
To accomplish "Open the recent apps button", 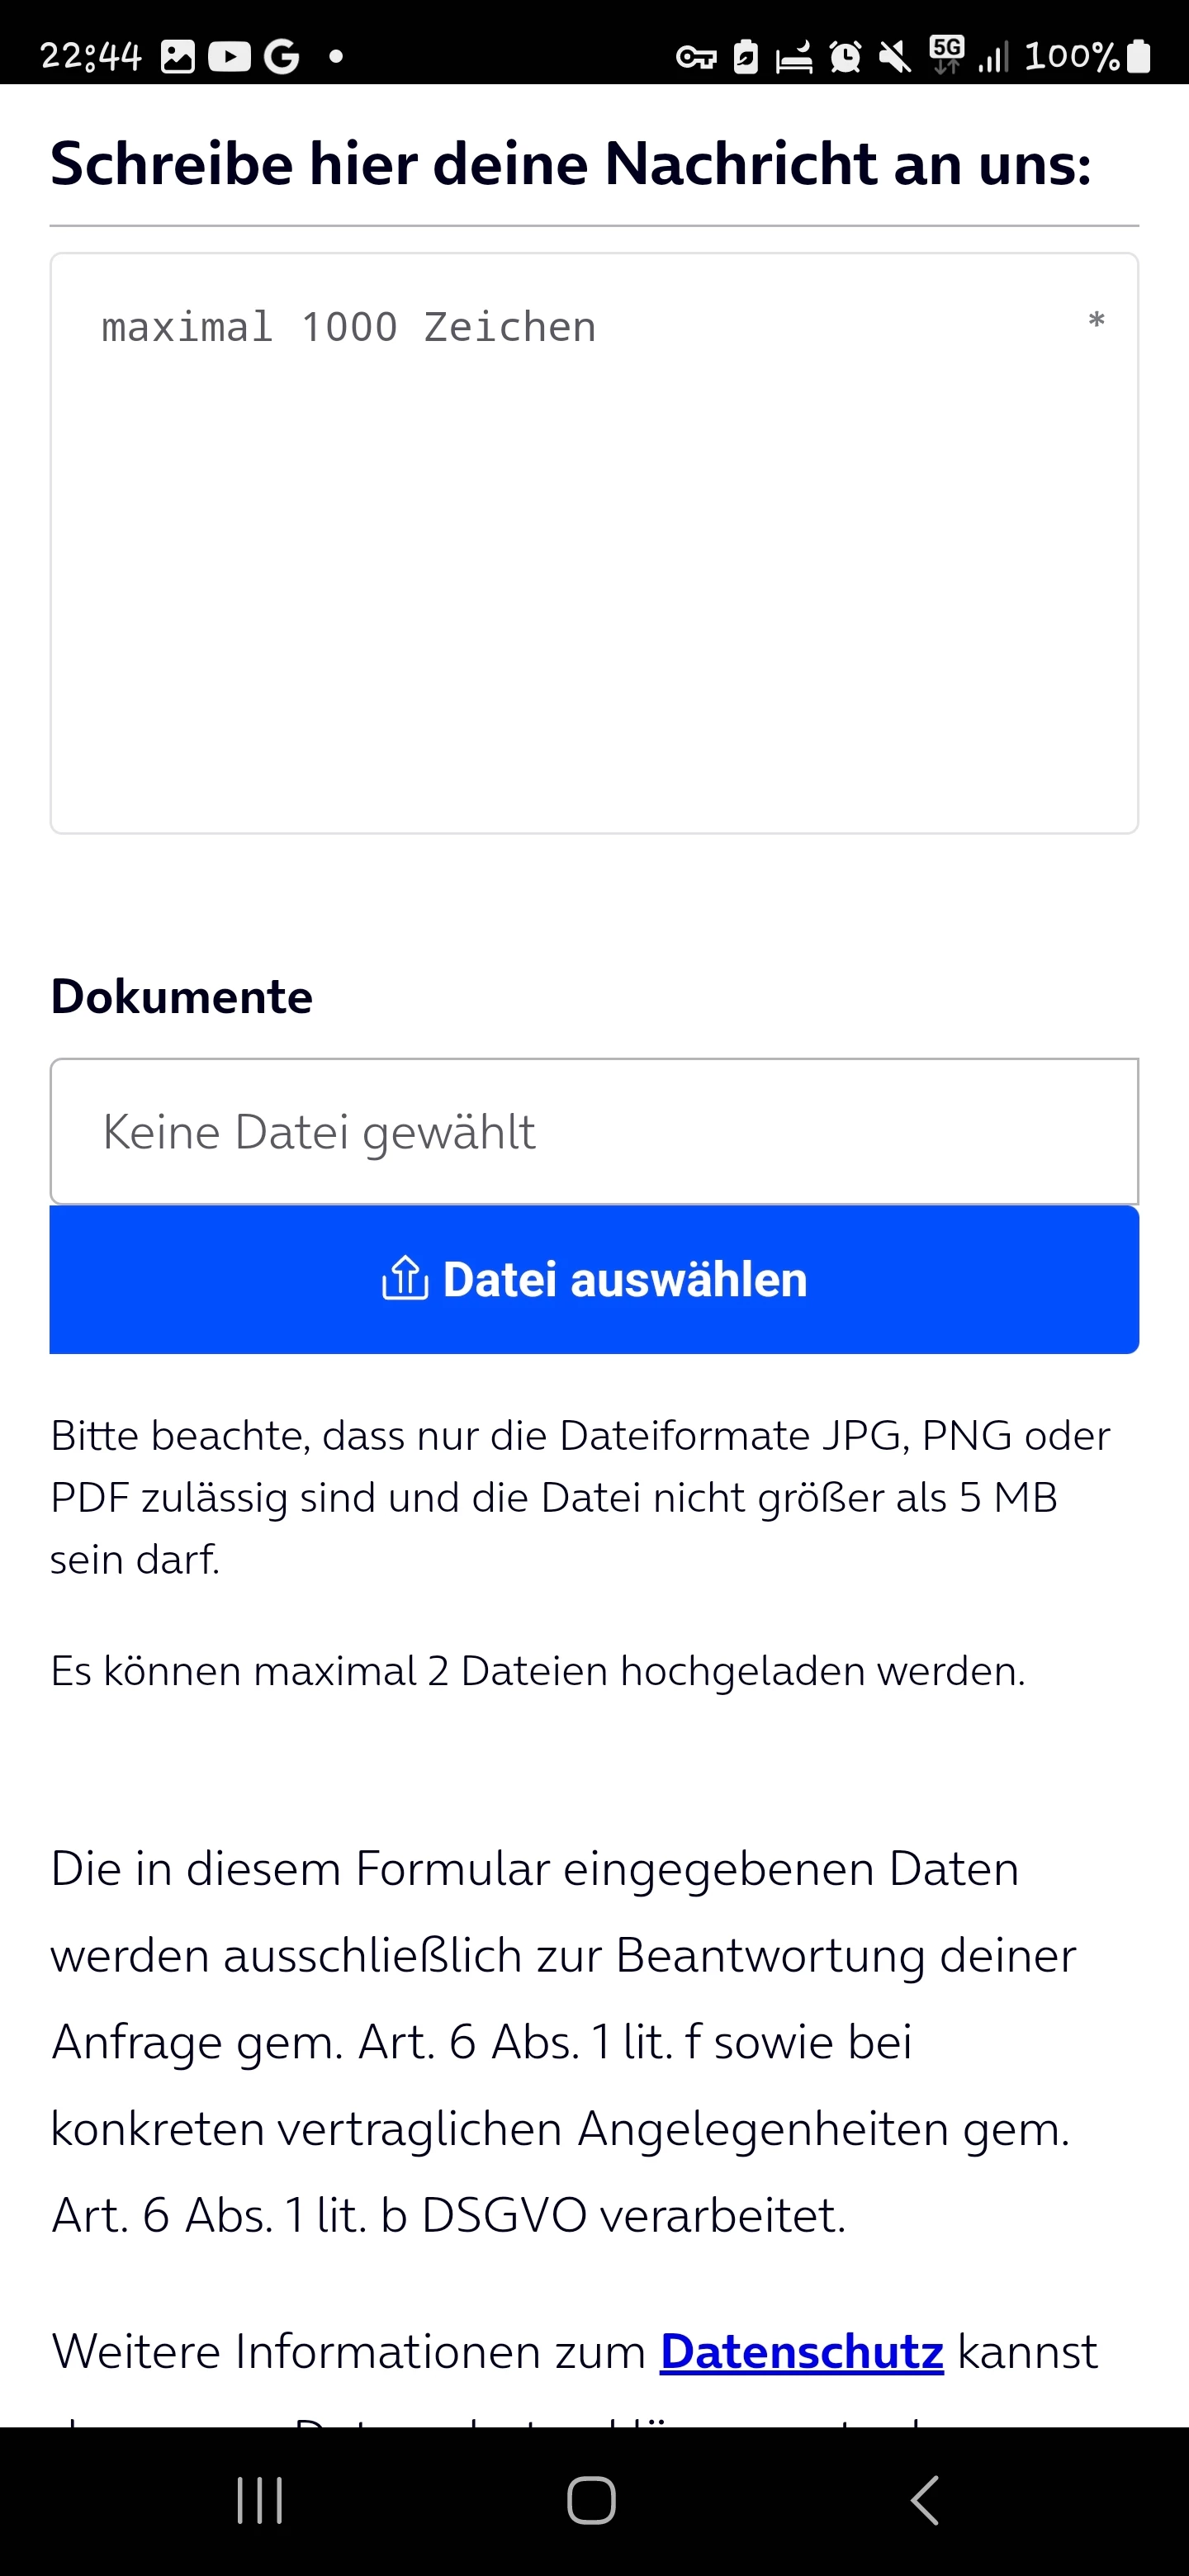I will click(260, 2500).
